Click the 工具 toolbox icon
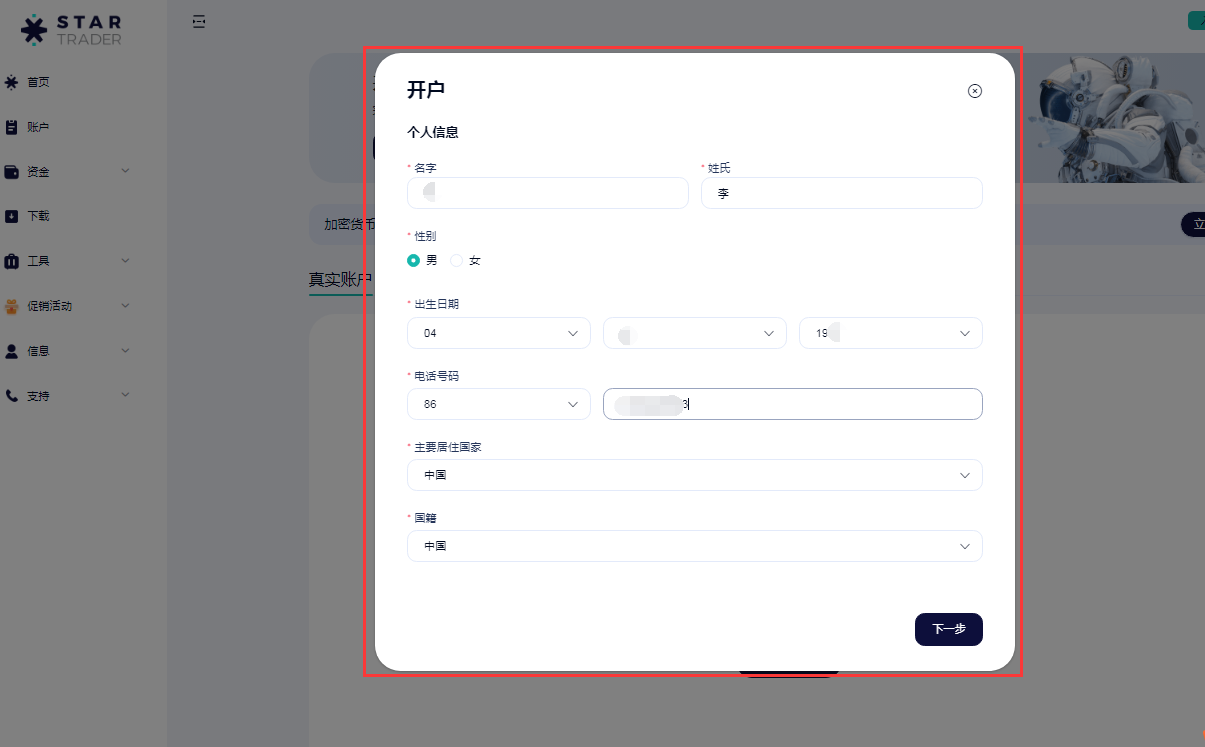This screenshot has width=1205, height=747. click(x=11, y=261)
